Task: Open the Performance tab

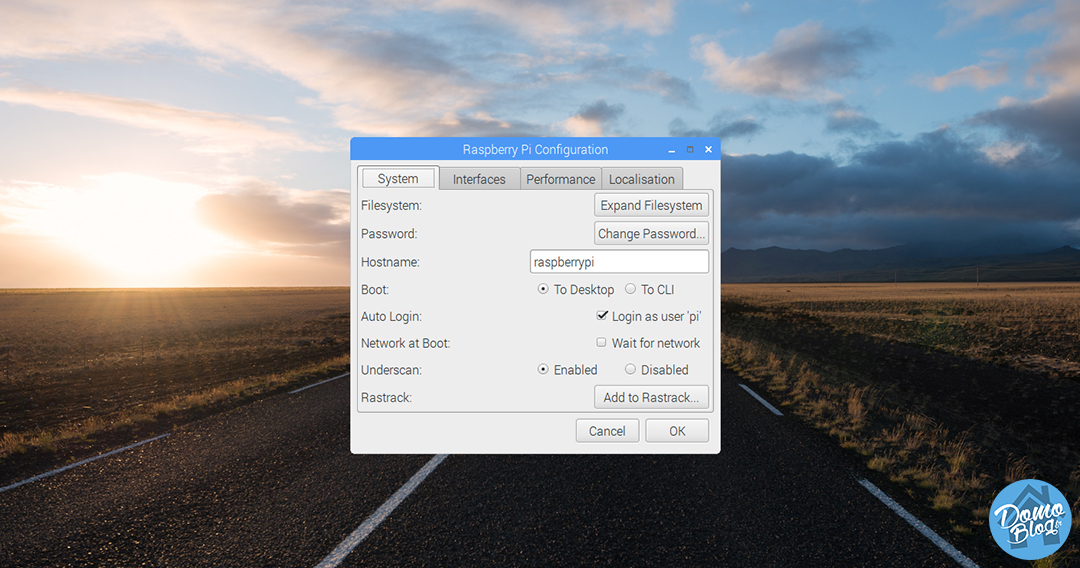Action: point(560,179)
